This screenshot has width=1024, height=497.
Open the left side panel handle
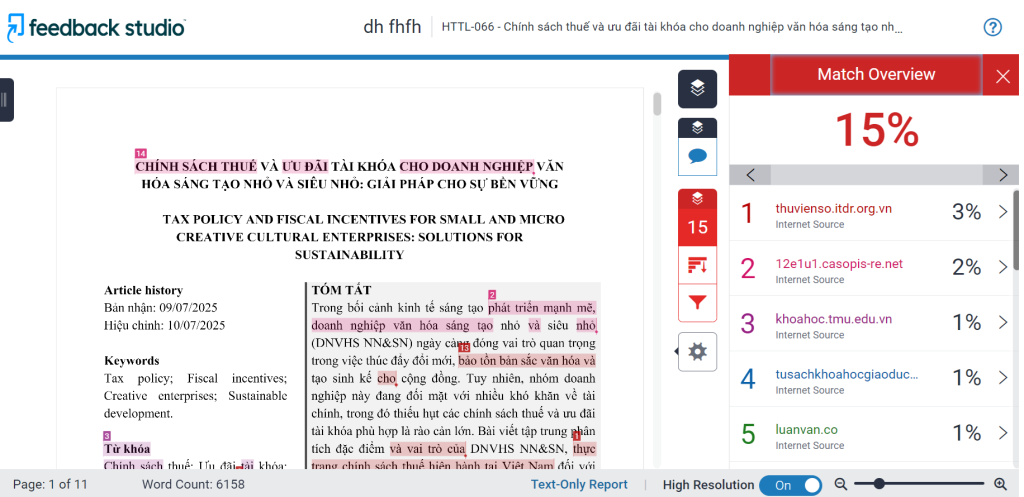[6, 100]
